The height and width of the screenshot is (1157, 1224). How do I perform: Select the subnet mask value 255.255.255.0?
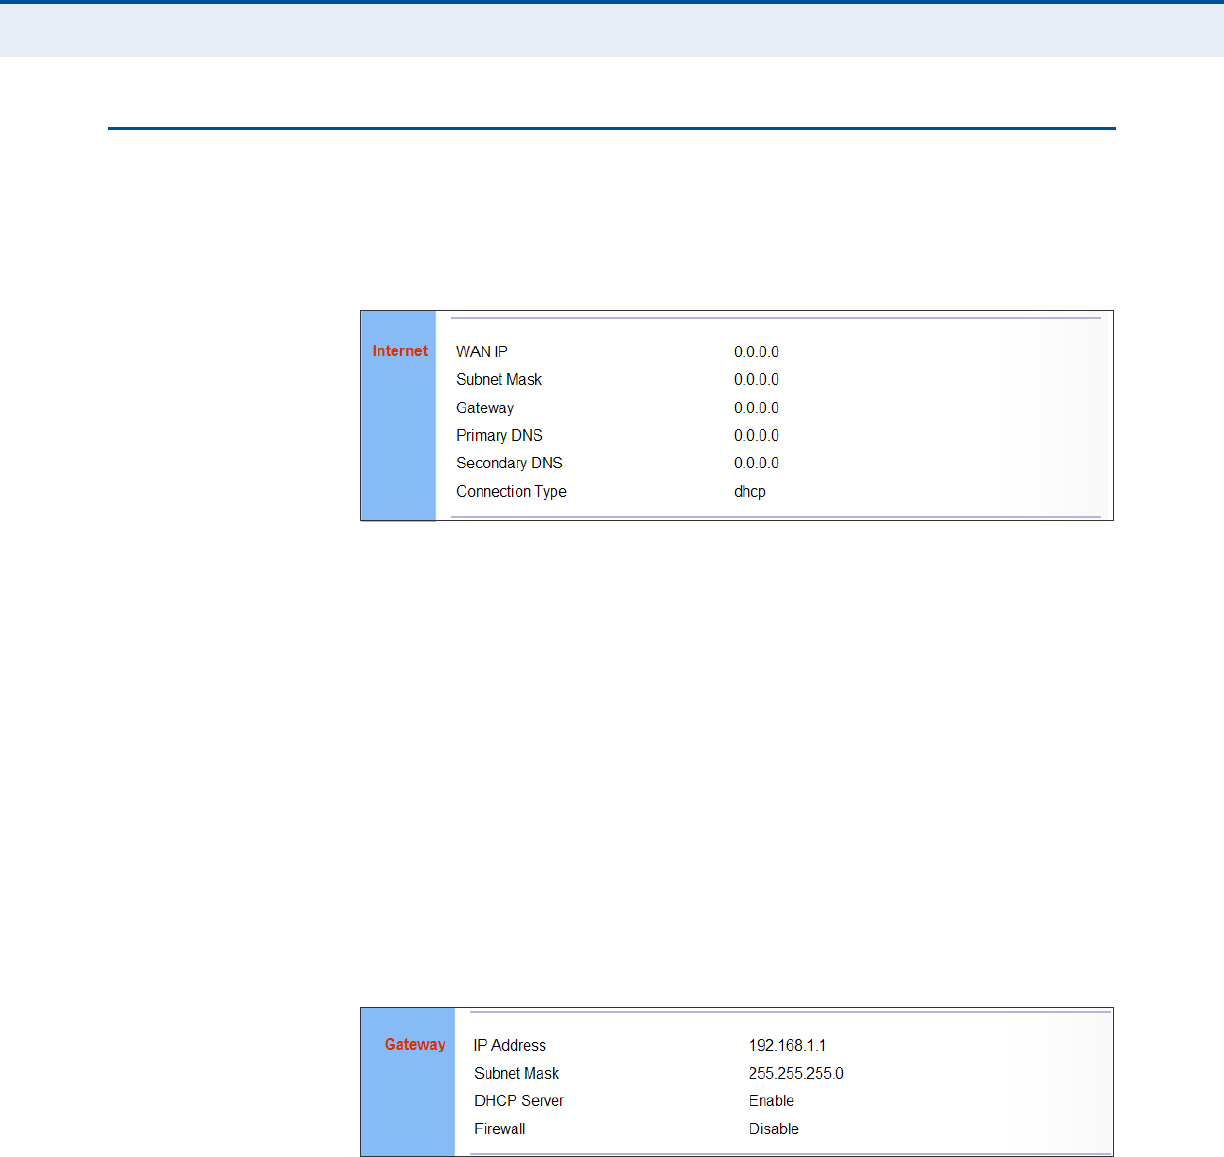[796, 1074]
